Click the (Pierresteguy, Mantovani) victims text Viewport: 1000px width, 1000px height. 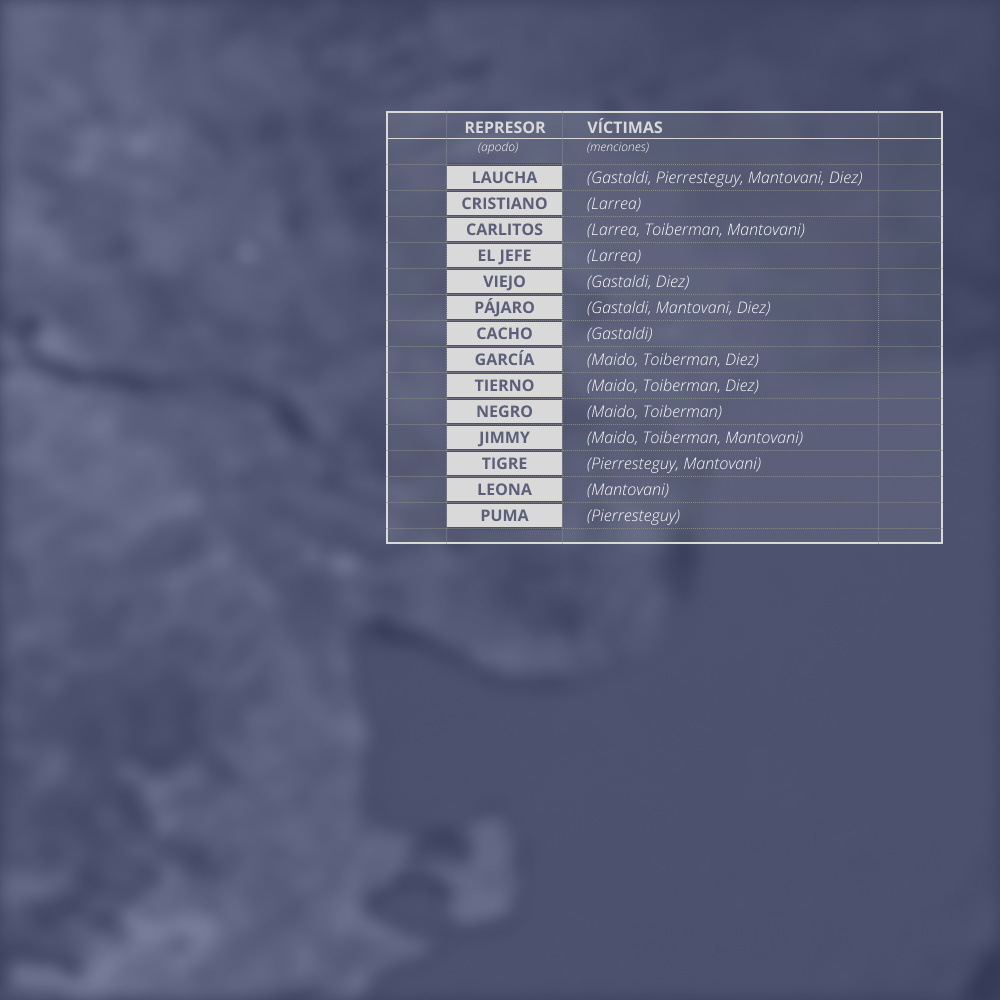click(673, 464)
